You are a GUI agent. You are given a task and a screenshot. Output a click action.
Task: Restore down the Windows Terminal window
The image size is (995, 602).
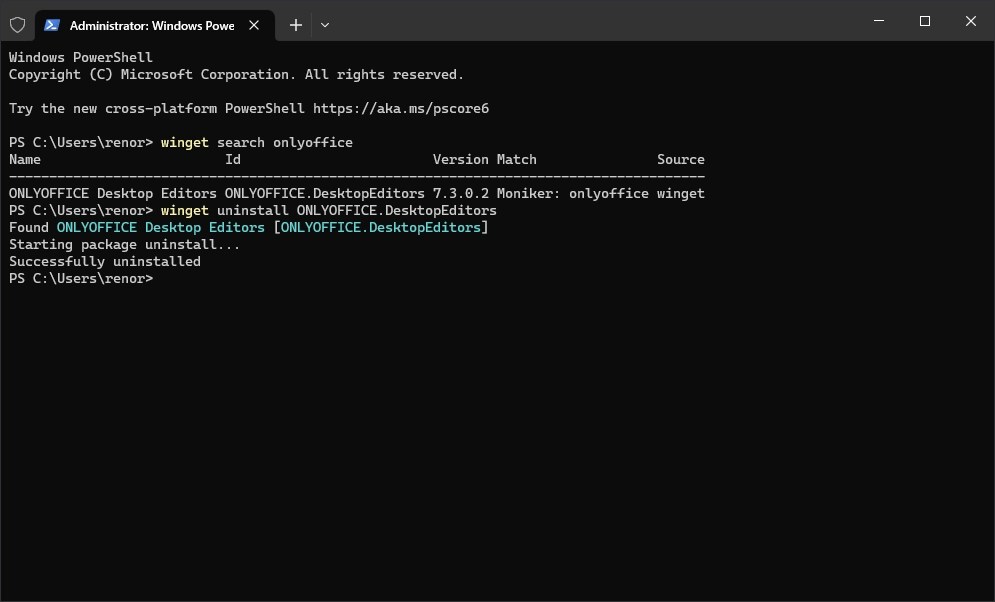click(x=923, y=20)
